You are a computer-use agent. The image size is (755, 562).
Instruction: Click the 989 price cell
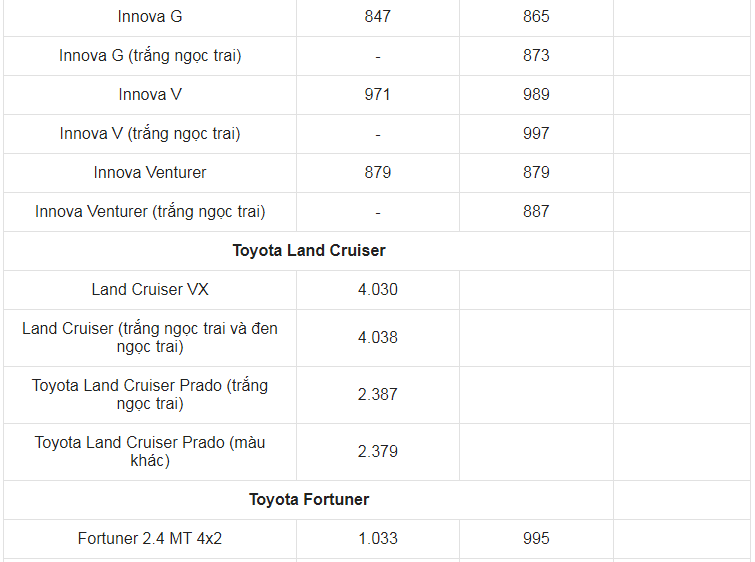[536, 94]
